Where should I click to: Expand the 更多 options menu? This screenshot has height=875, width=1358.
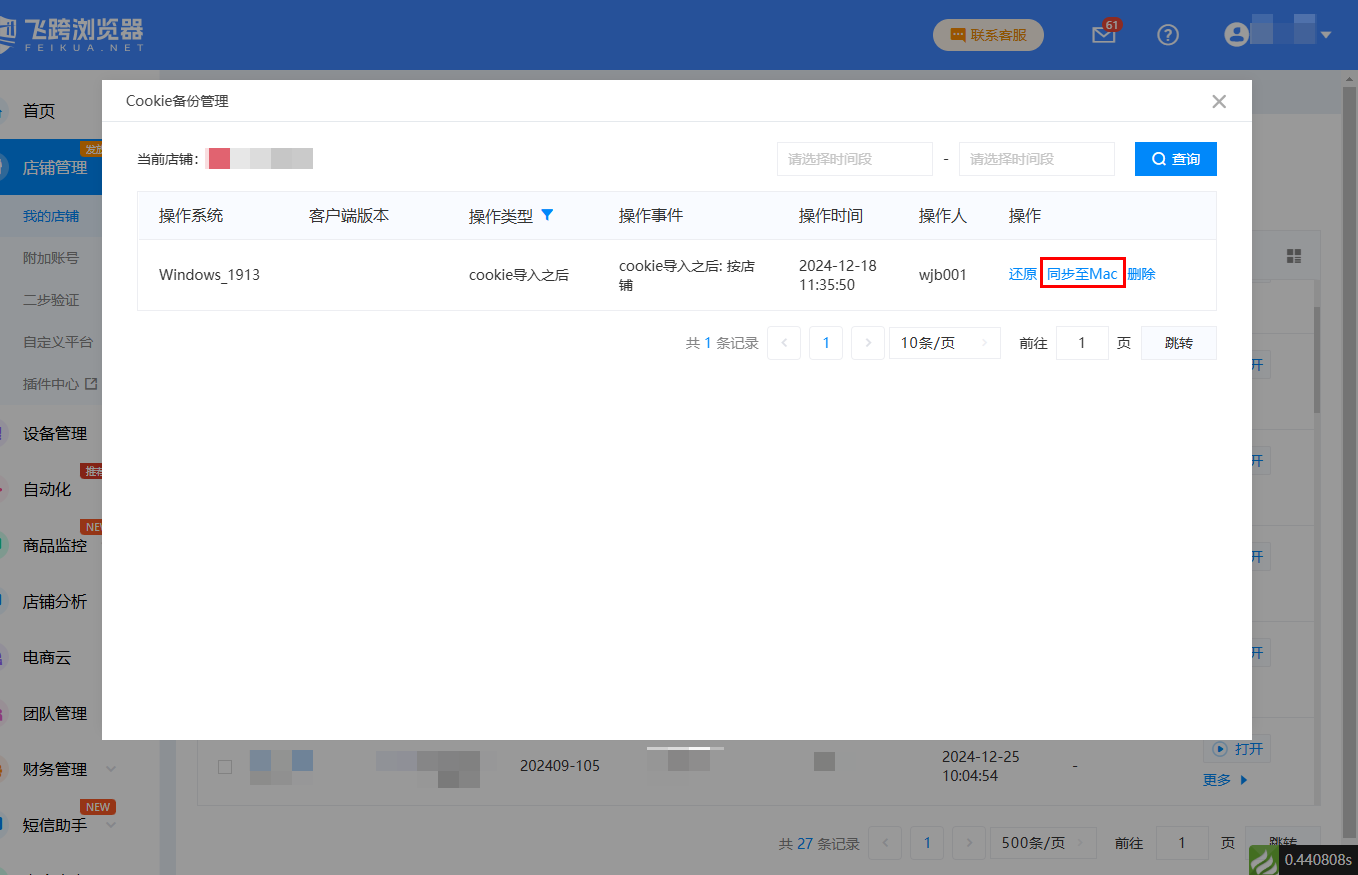pyautogui.click(x=1225, y=780)
